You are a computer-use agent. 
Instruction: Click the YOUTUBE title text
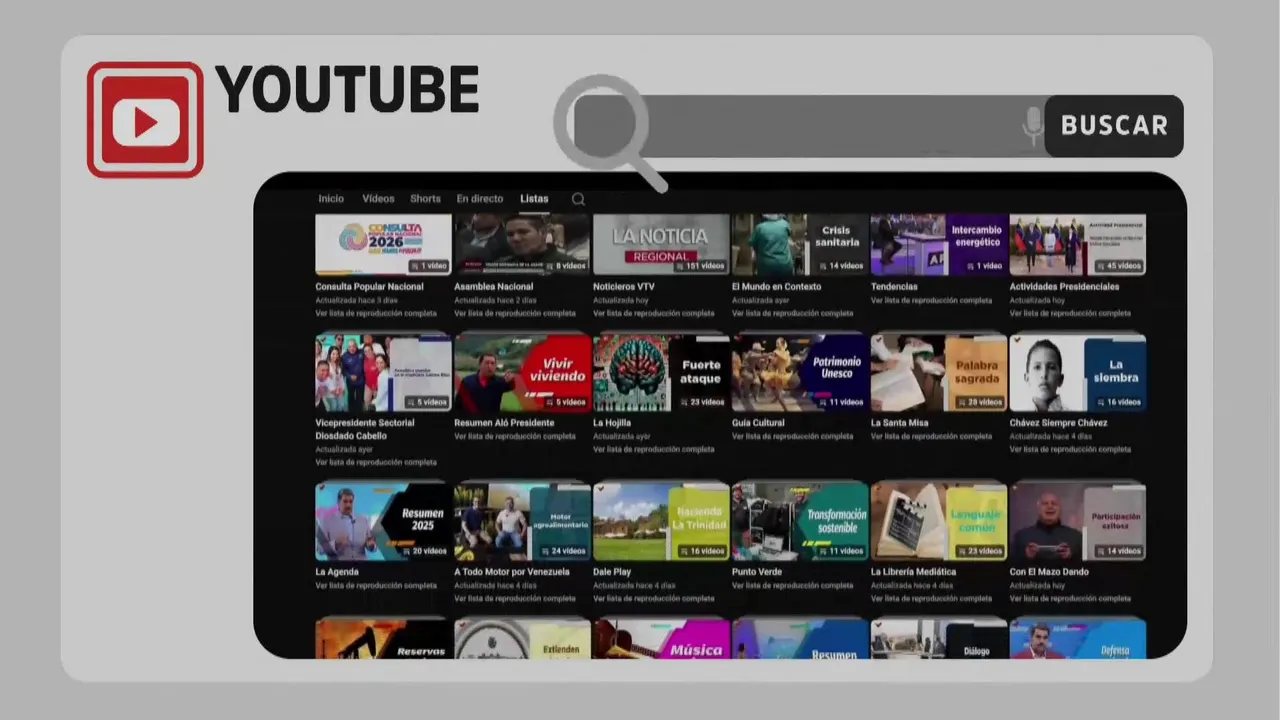coord(347,90)
